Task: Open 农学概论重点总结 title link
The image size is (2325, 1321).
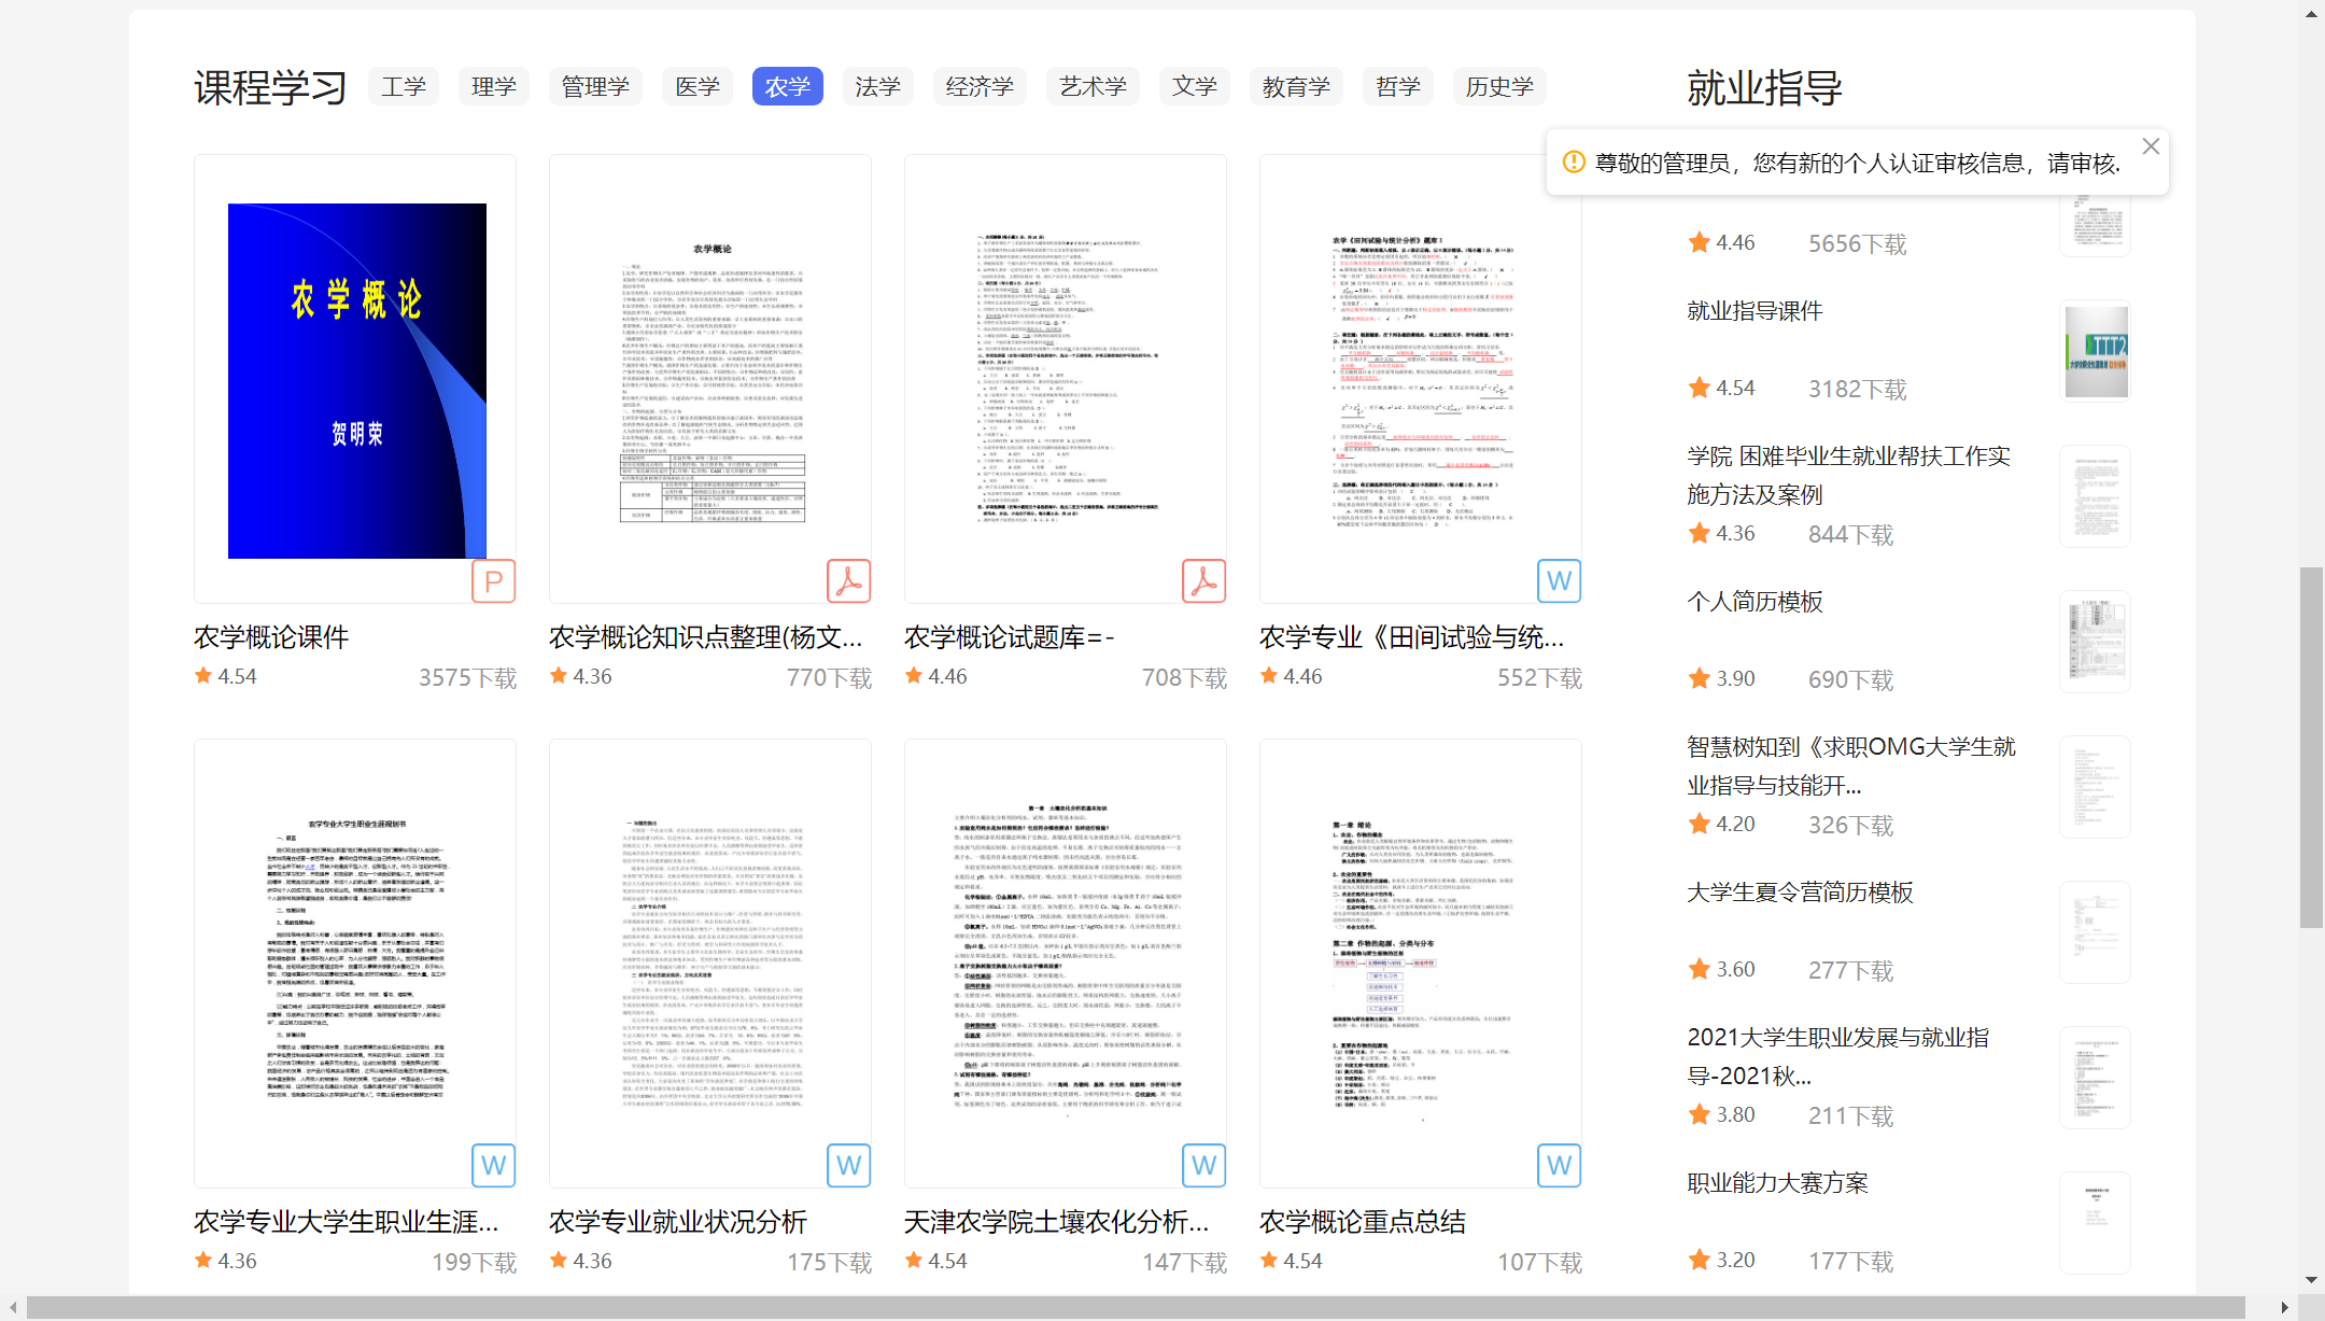Action: click(1362, 1221)
